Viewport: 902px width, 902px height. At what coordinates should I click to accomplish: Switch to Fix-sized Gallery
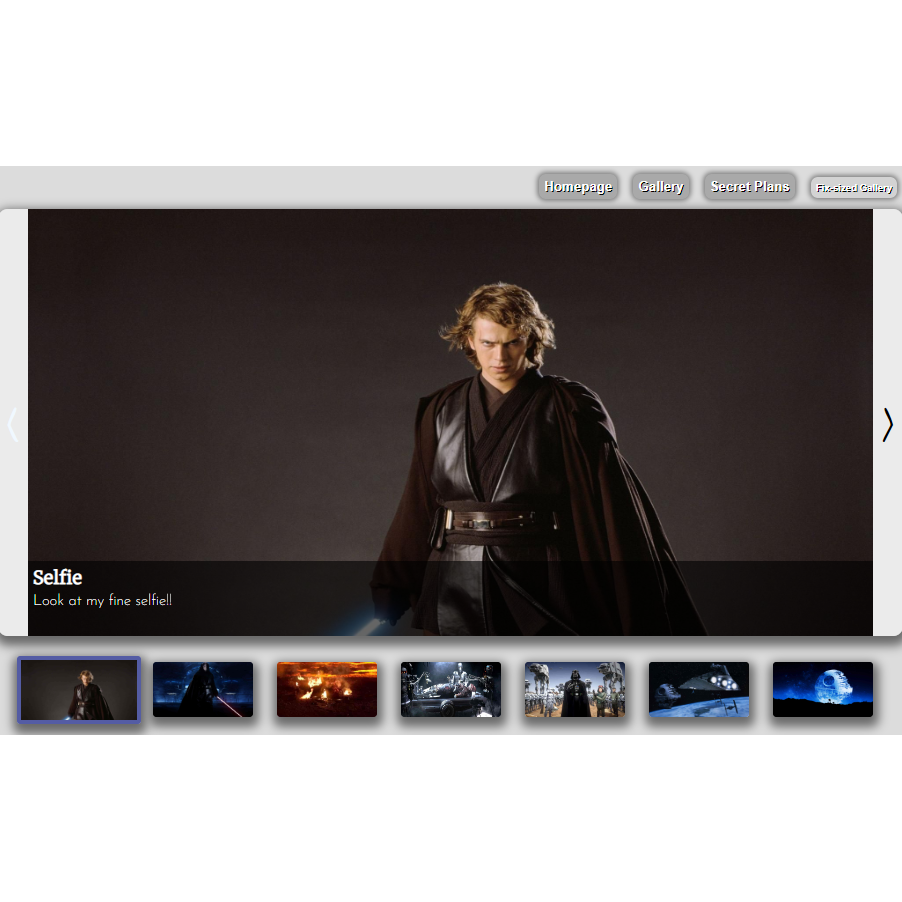point(854,188)
